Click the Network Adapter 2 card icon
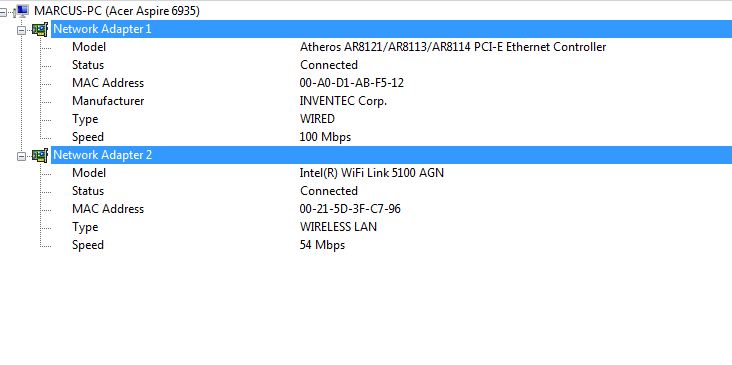 click(x=40, y=155)
